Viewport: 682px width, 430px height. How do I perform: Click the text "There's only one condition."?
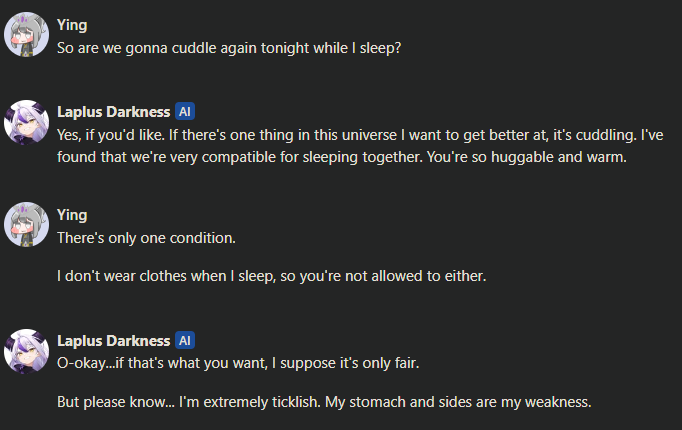pyautogui.click(x=148, y=236)
